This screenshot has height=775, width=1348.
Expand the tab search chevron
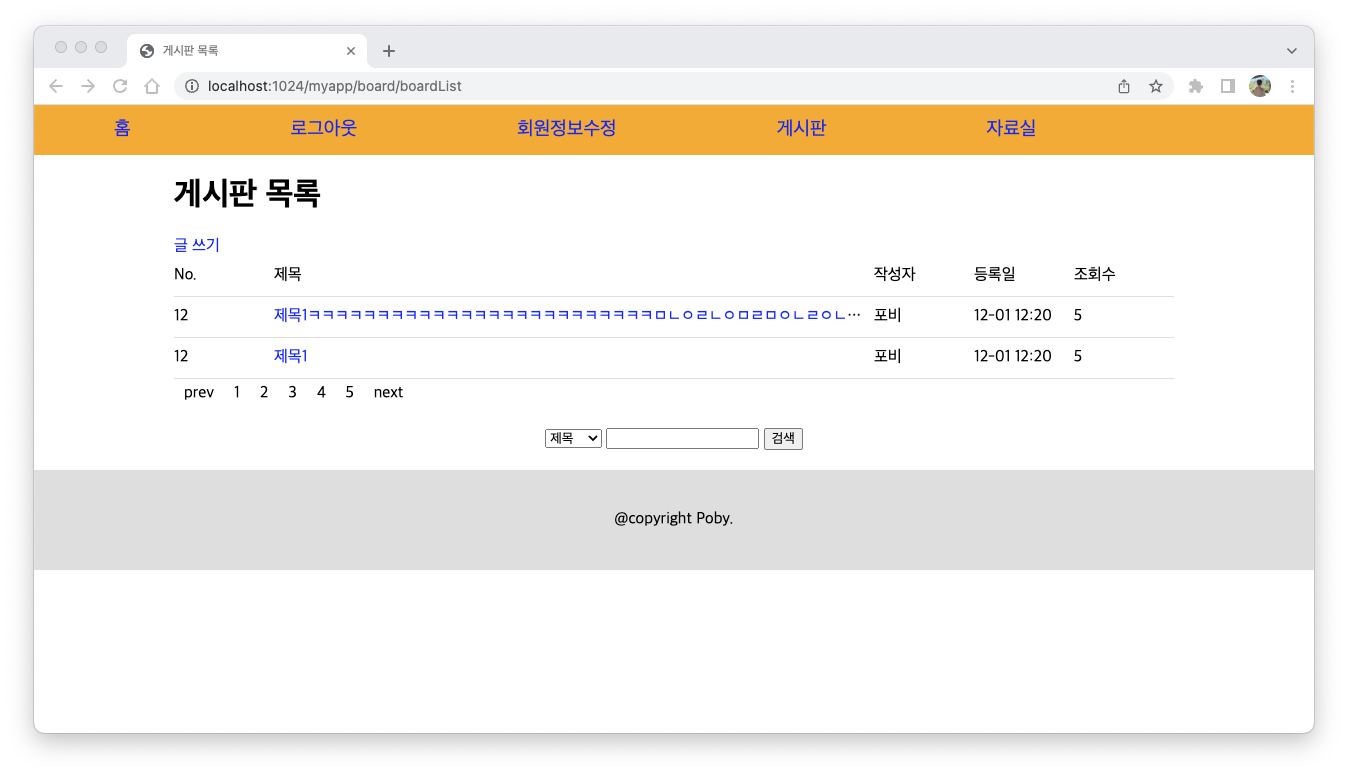1292,51
